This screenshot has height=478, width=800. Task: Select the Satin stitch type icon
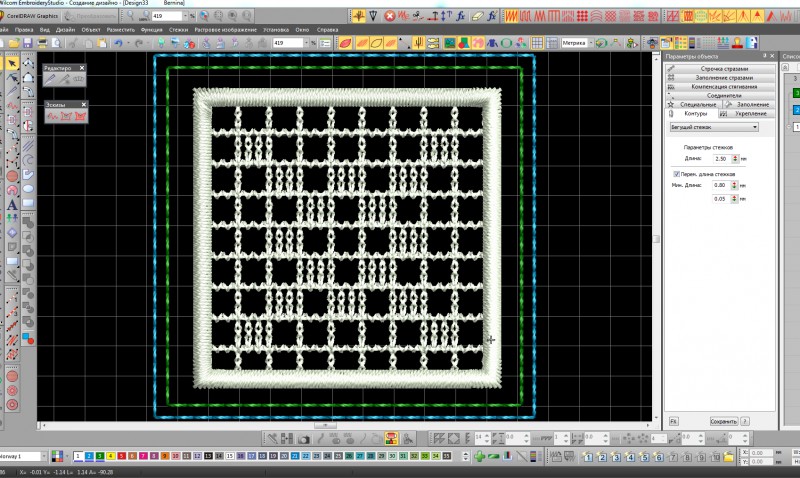511,16
